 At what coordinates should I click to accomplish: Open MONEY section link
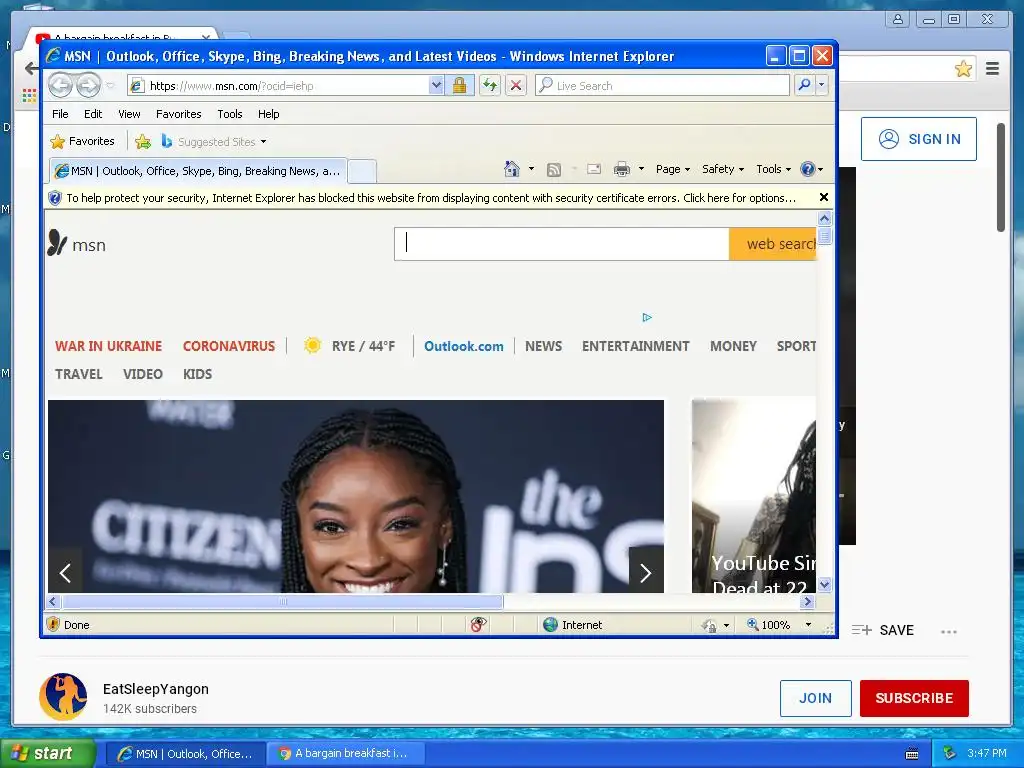click(733, 346)
